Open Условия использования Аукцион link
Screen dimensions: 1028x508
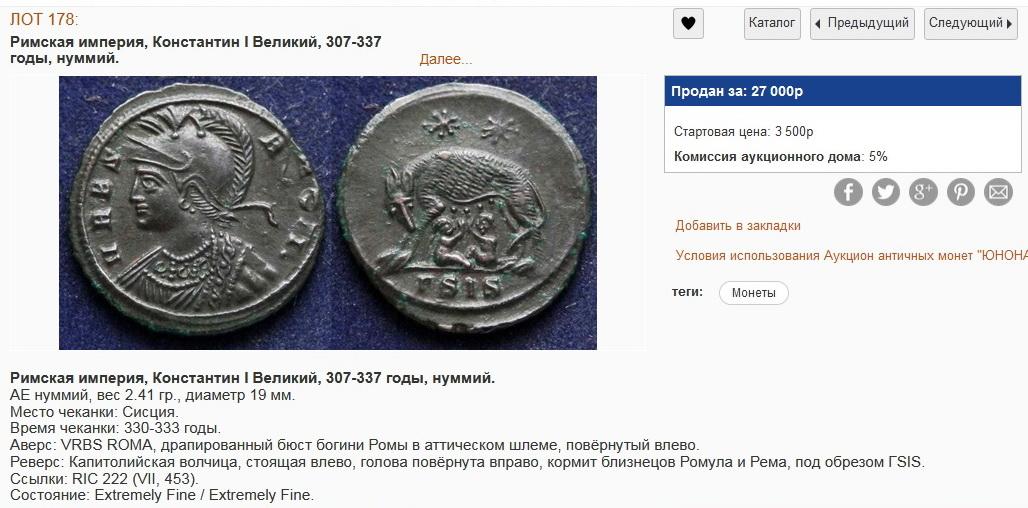[x=851, y=256]
